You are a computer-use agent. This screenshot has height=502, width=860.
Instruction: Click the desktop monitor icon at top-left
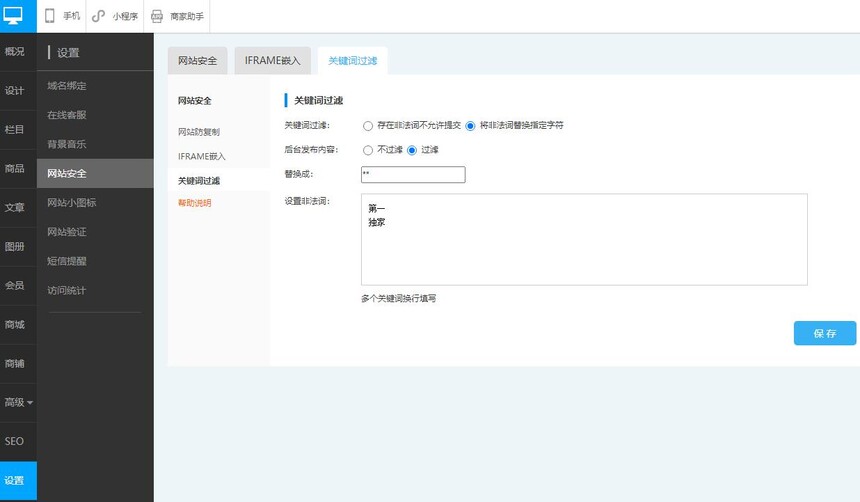coord(13,15)
